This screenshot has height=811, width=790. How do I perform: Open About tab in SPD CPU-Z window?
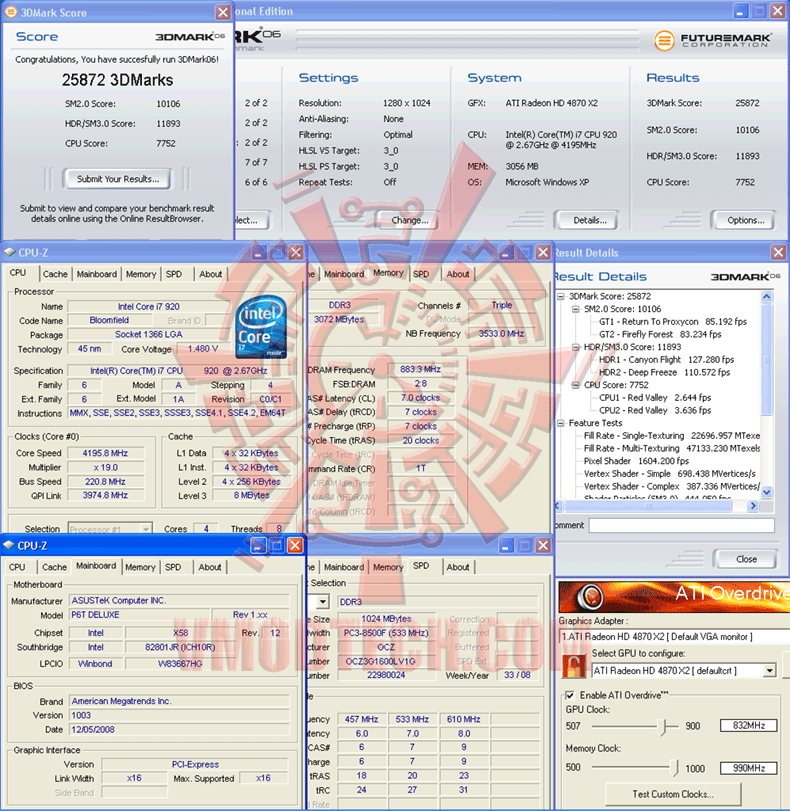pyautogui.click(x=458, y=567)
